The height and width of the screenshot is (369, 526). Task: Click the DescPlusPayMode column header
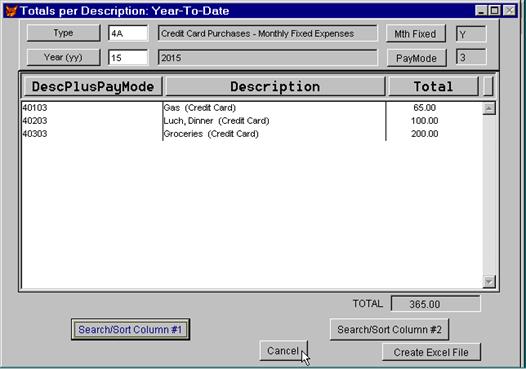(93, 87)
